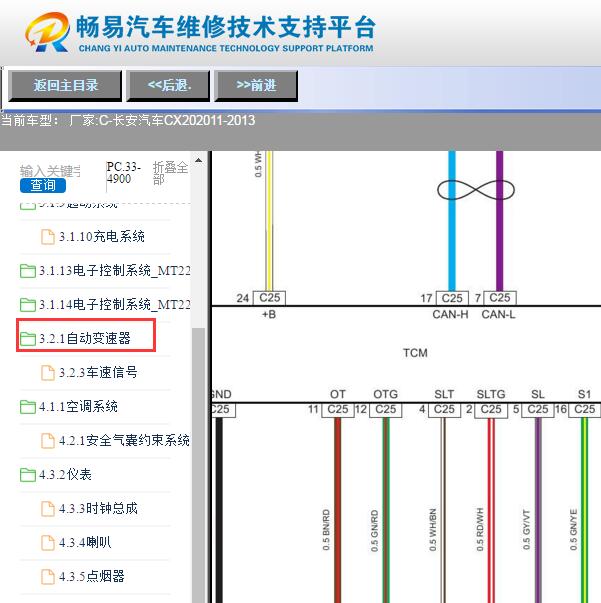Click the TCM module label
Screen dimensions: 601x603
(415, 353)
